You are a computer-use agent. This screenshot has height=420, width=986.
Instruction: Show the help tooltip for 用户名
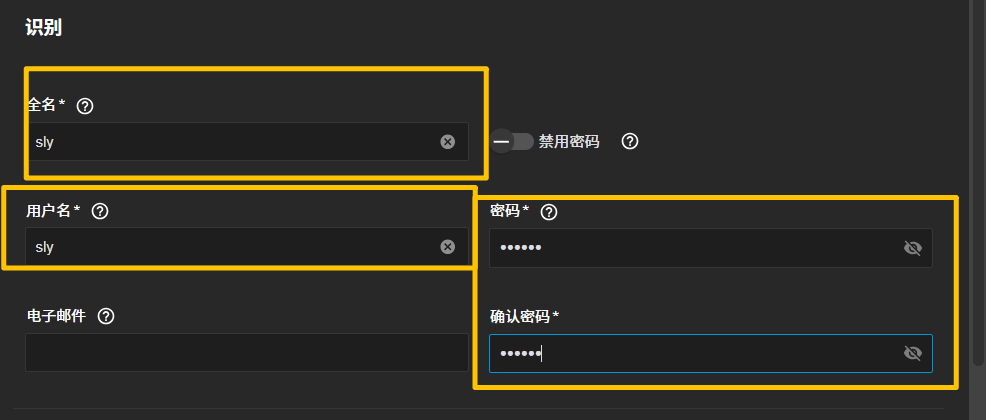coord(100,211)
